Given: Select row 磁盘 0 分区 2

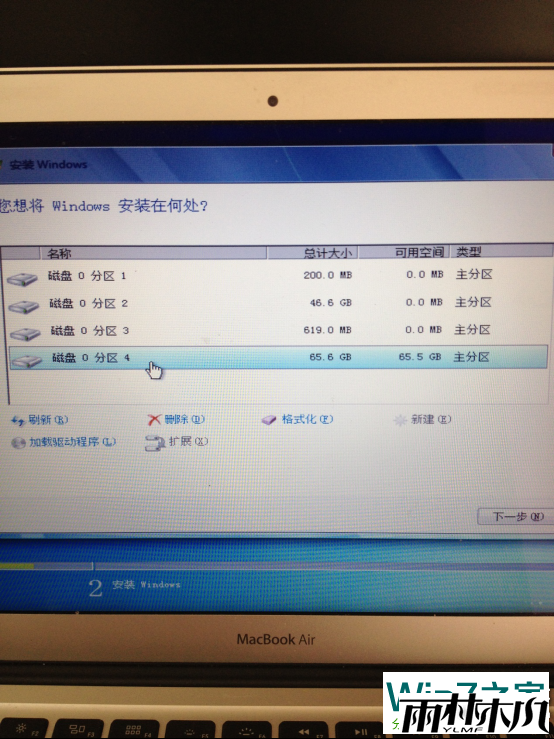Looking at the screenshot, I should [x=278, y=303].
